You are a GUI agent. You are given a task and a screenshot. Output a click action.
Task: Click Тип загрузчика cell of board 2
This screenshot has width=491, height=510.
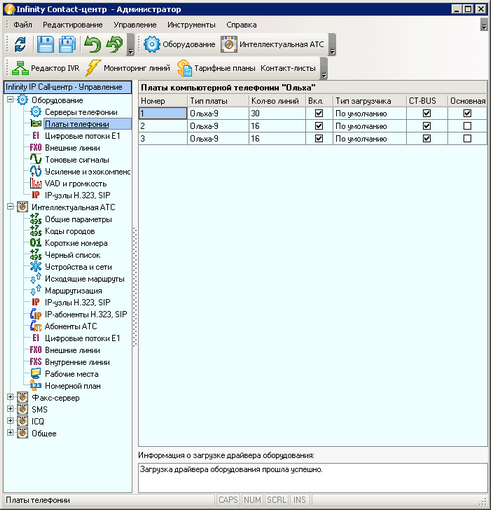click(x=369, y=126)
